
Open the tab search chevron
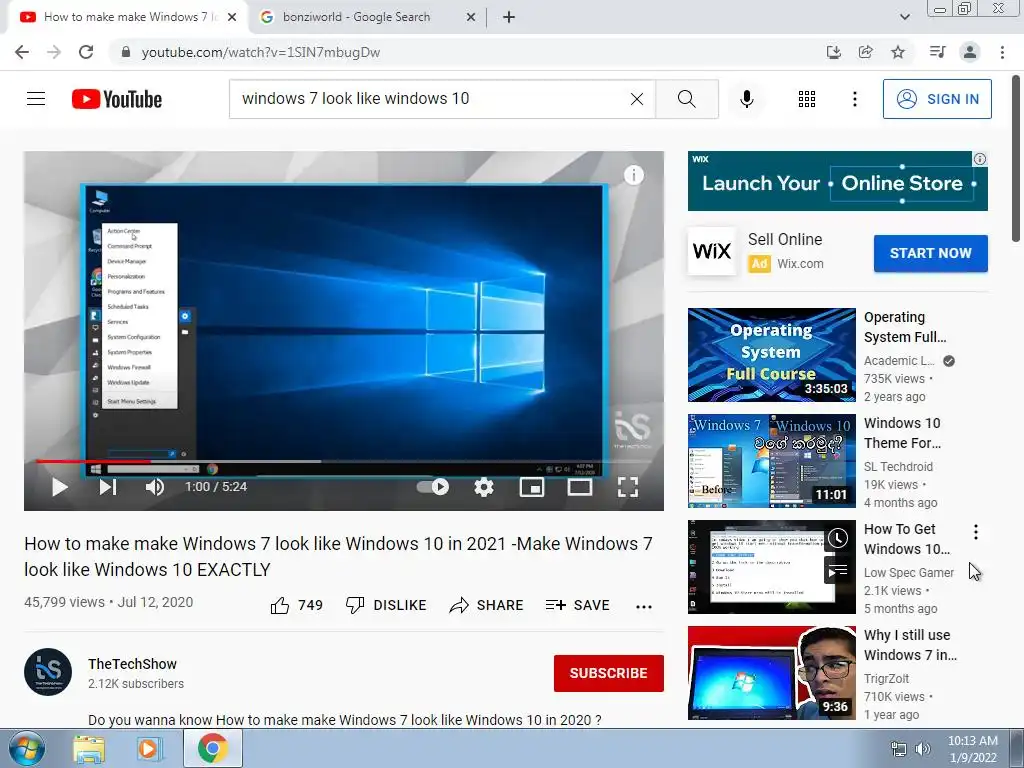coord(904,17)
